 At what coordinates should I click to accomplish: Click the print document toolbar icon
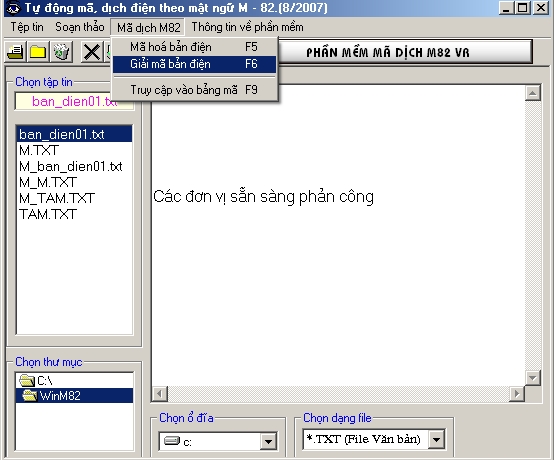(16, 52)
